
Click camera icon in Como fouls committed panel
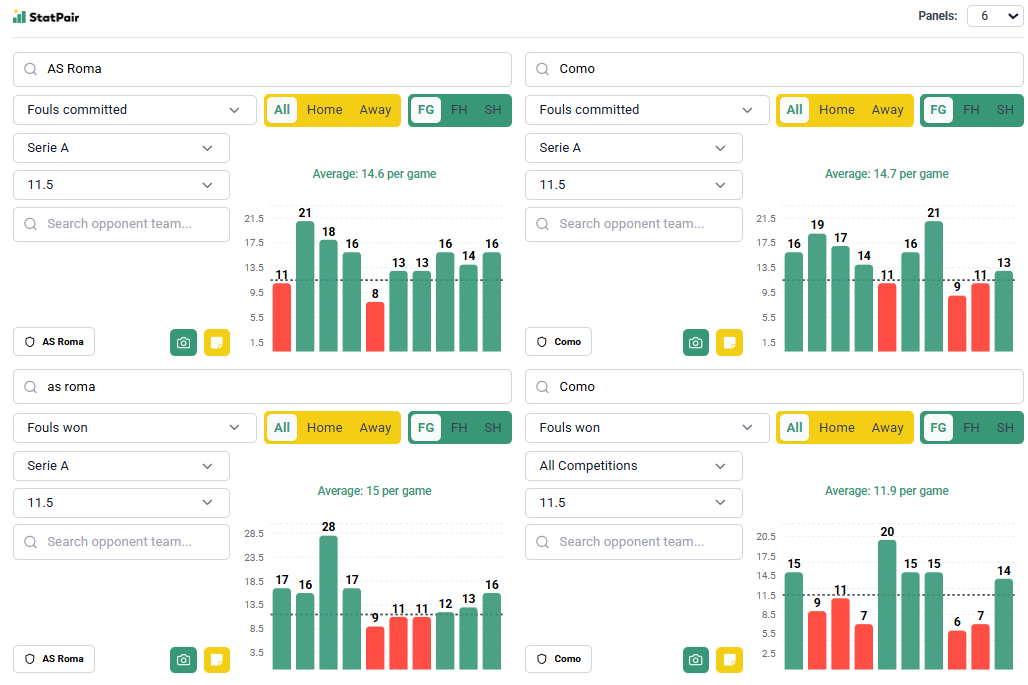coord(695,342)
